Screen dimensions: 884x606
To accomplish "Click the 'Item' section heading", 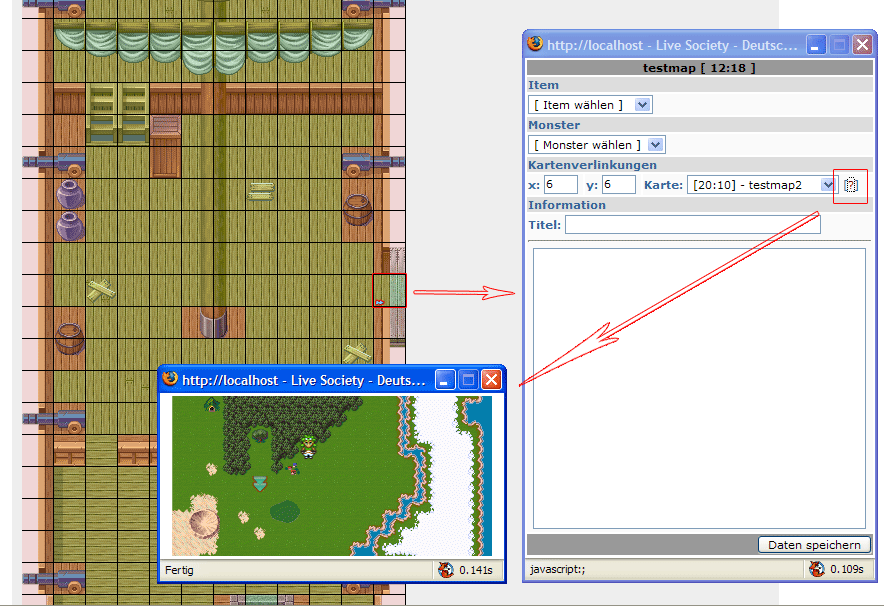I will (x=543, y=85).
